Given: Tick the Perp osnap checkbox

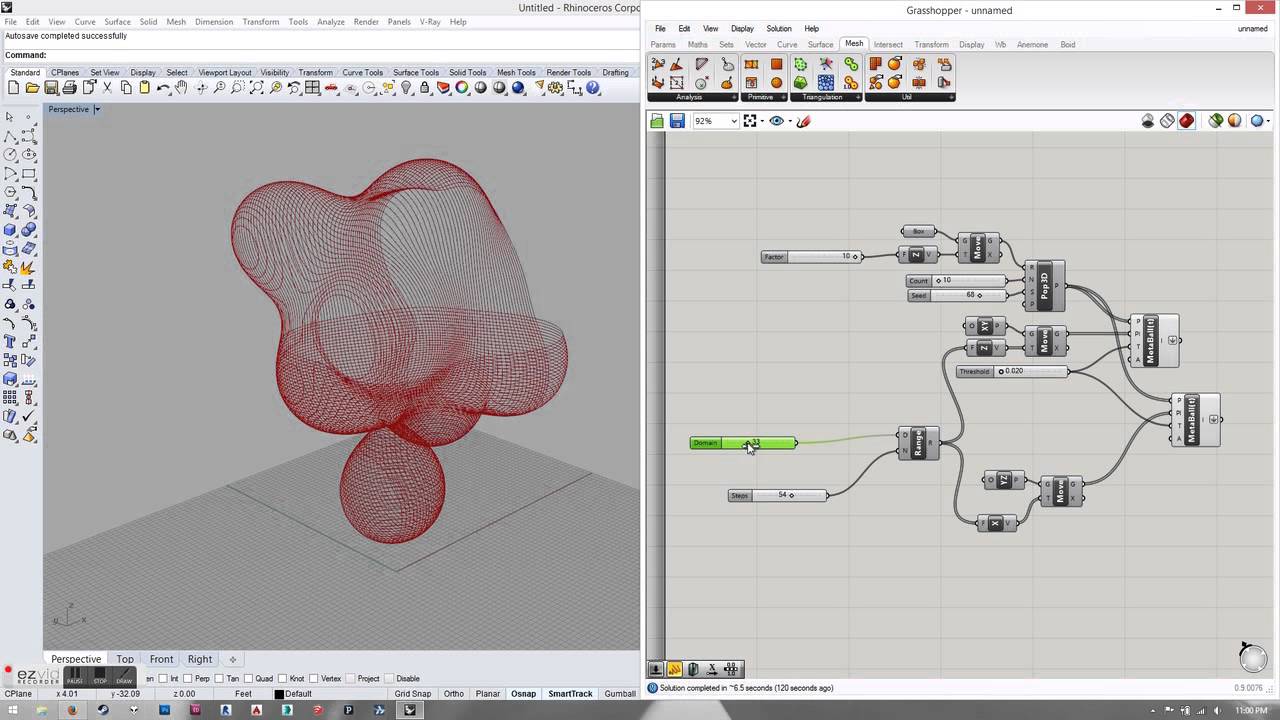Looking at the screenshot, I should tap(190, 678).
